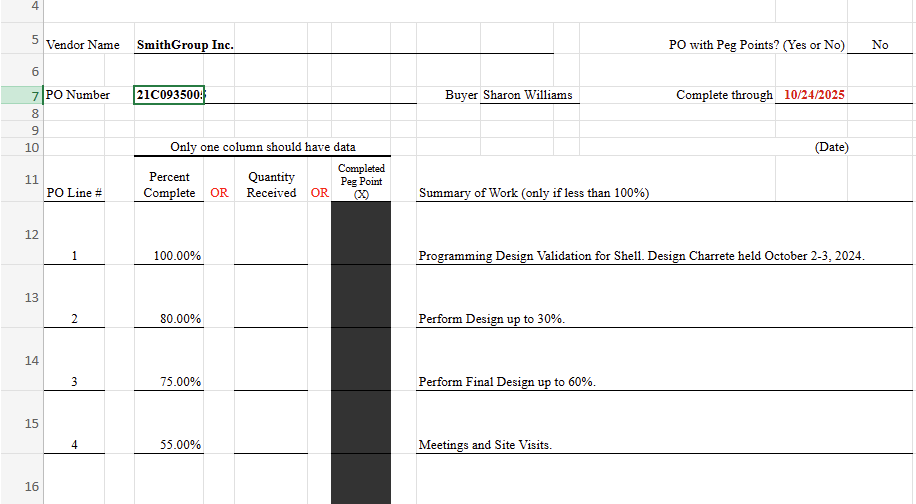Viewport: 916px width, 504px height.
Task: Click the Quantity Received cell for PO line 1
Action: click(x=271, y=256)
